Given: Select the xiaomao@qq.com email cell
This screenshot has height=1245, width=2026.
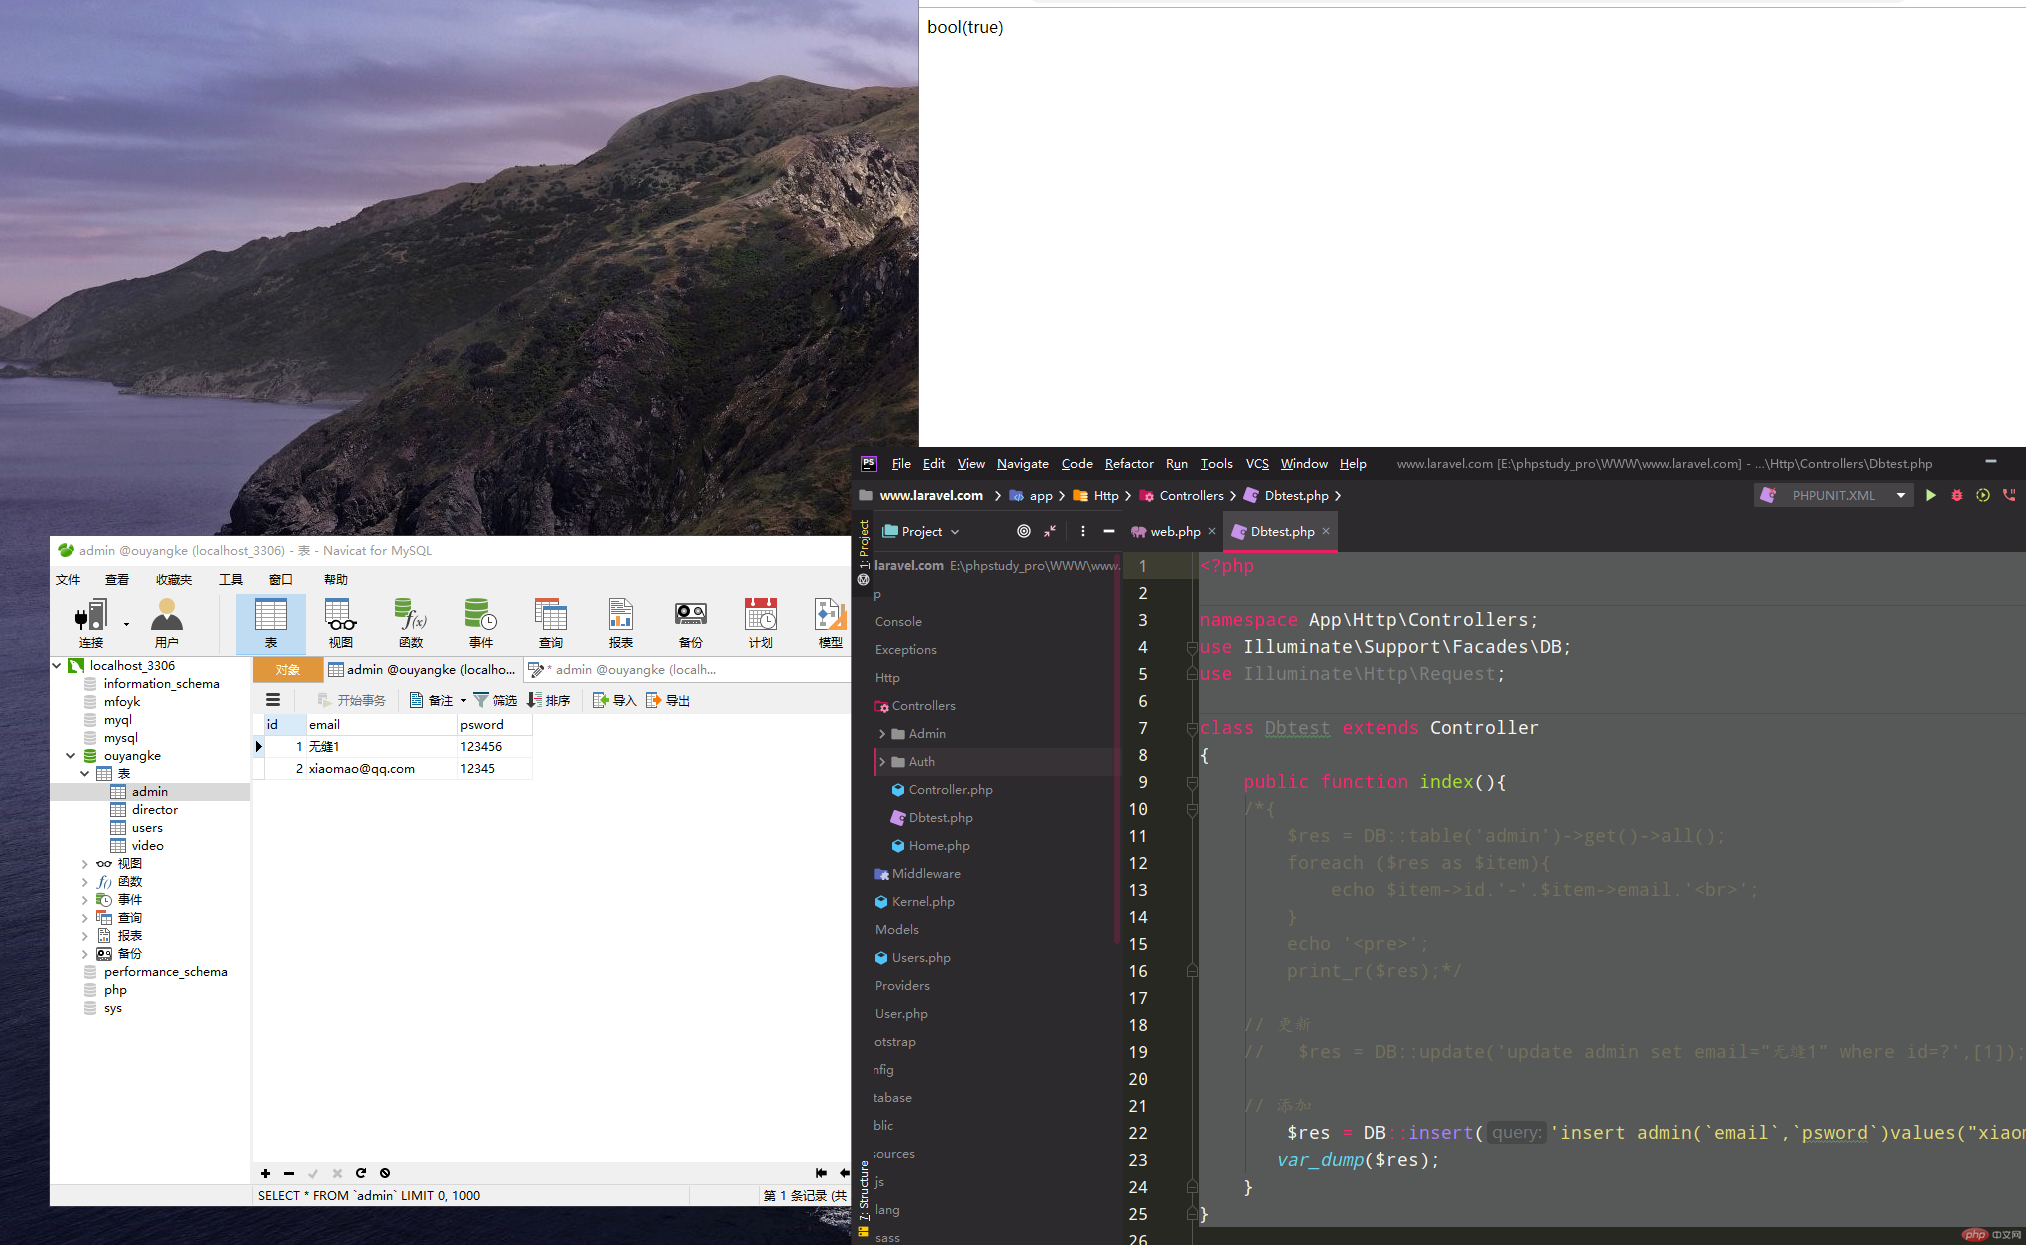Looking at the screenshot, I should [381, 768].
